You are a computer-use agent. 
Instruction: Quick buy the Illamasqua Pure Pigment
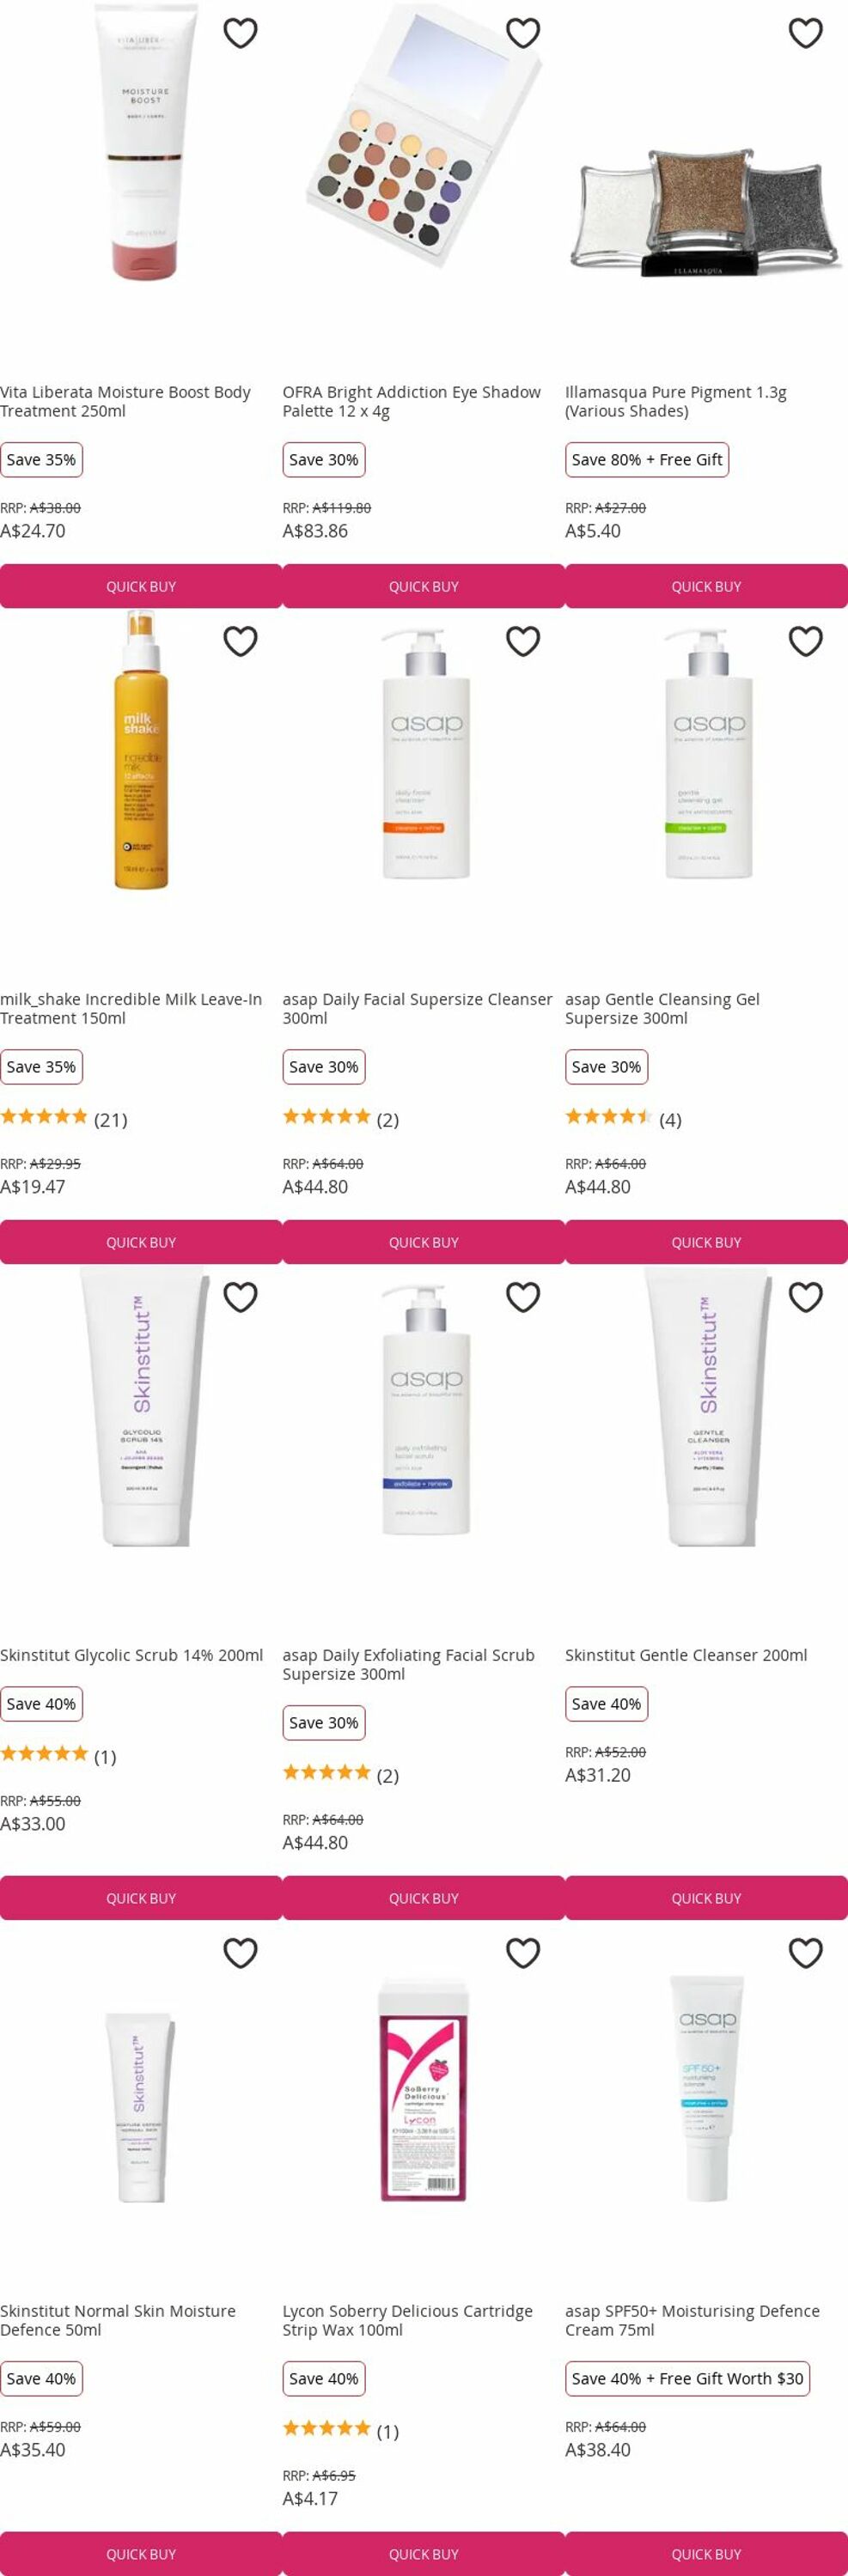706,586
